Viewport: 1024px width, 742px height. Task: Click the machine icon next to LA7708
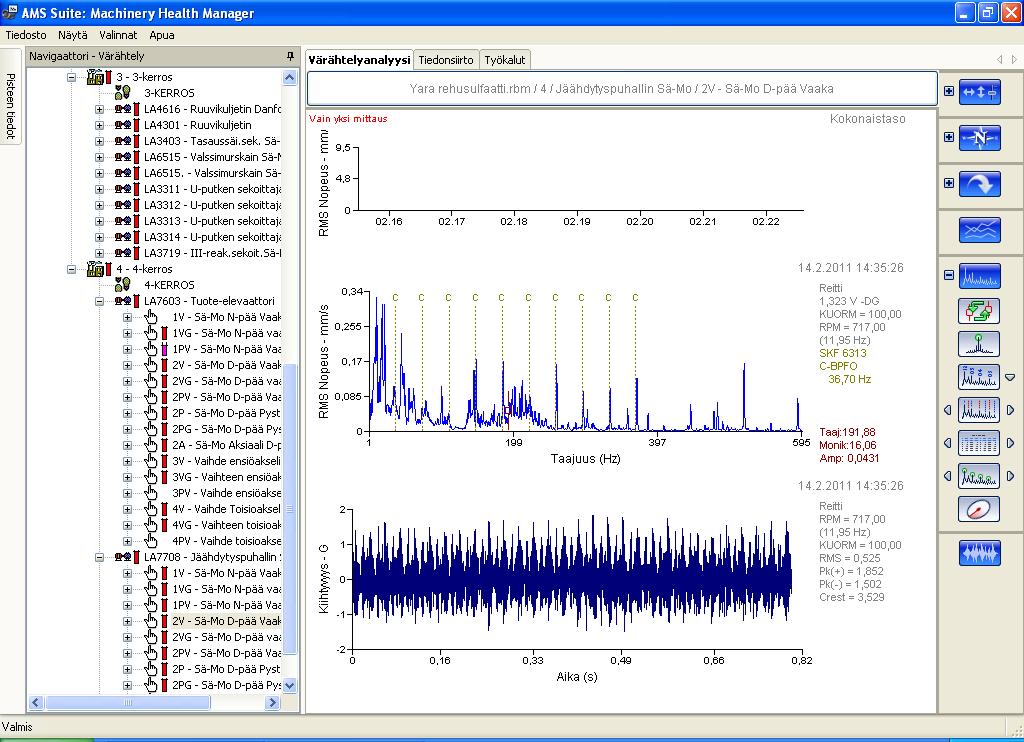pyautogui.click(x=123, y=557)
